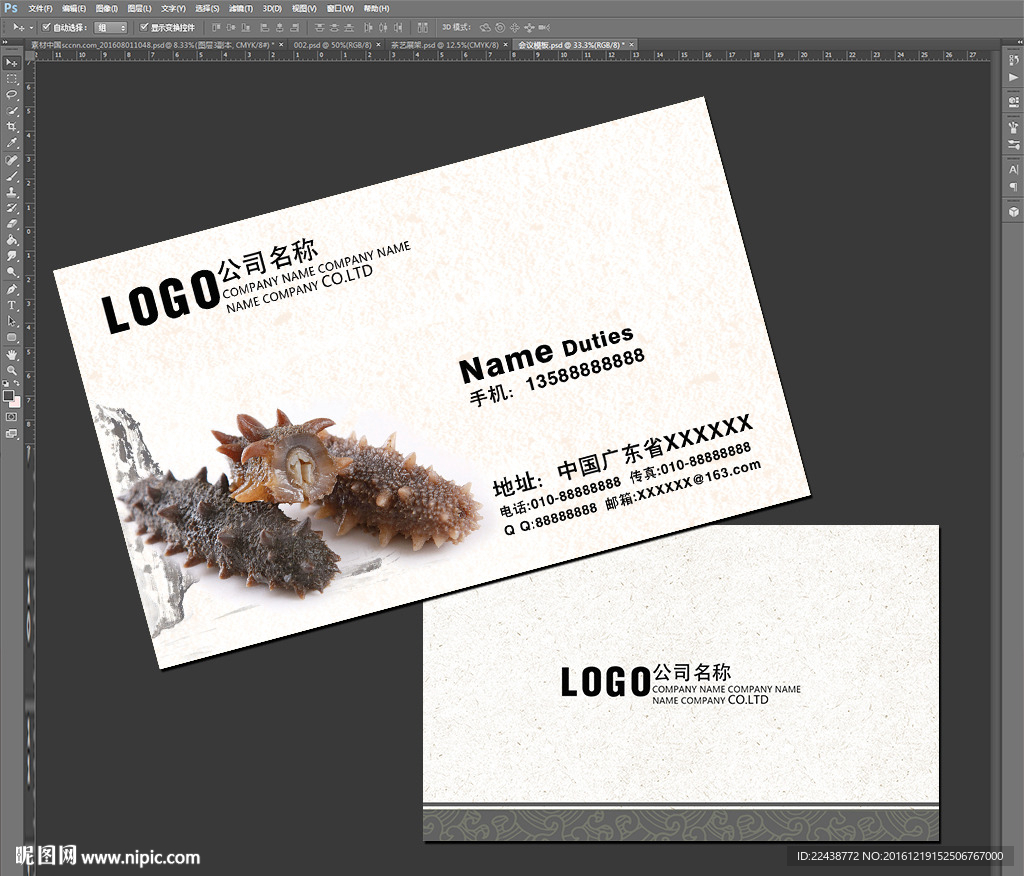Viewport: 1024px width, 876px height.
Task: Select the Pen tool
Action: coord(12,289)
